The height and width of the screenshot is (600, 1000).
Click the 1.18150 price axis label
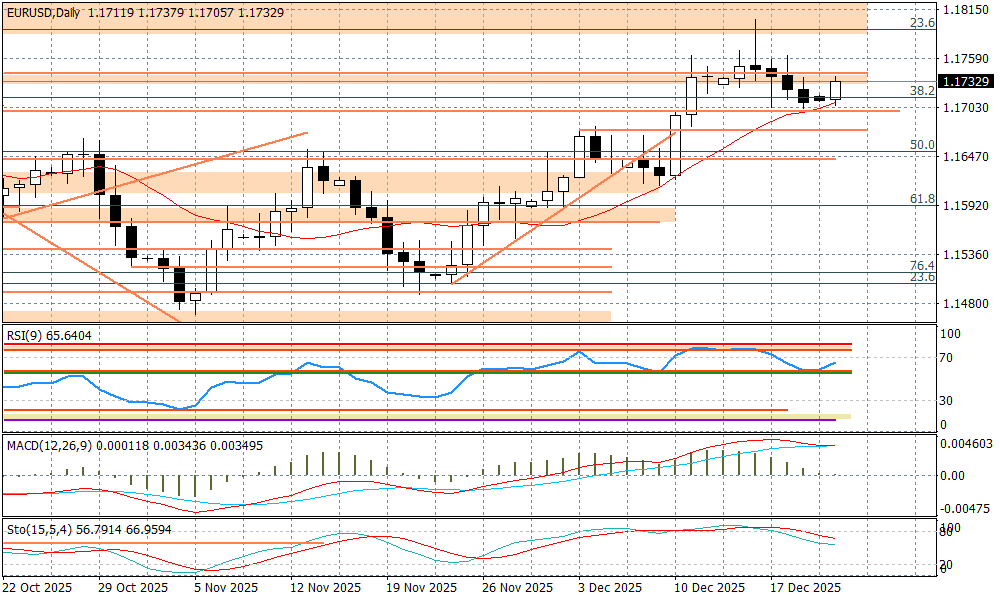(x=965, y=10)
